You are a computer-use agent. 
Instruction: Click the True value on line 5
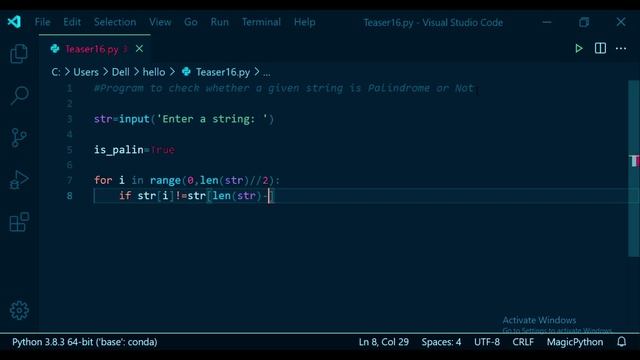click(162, 150)
